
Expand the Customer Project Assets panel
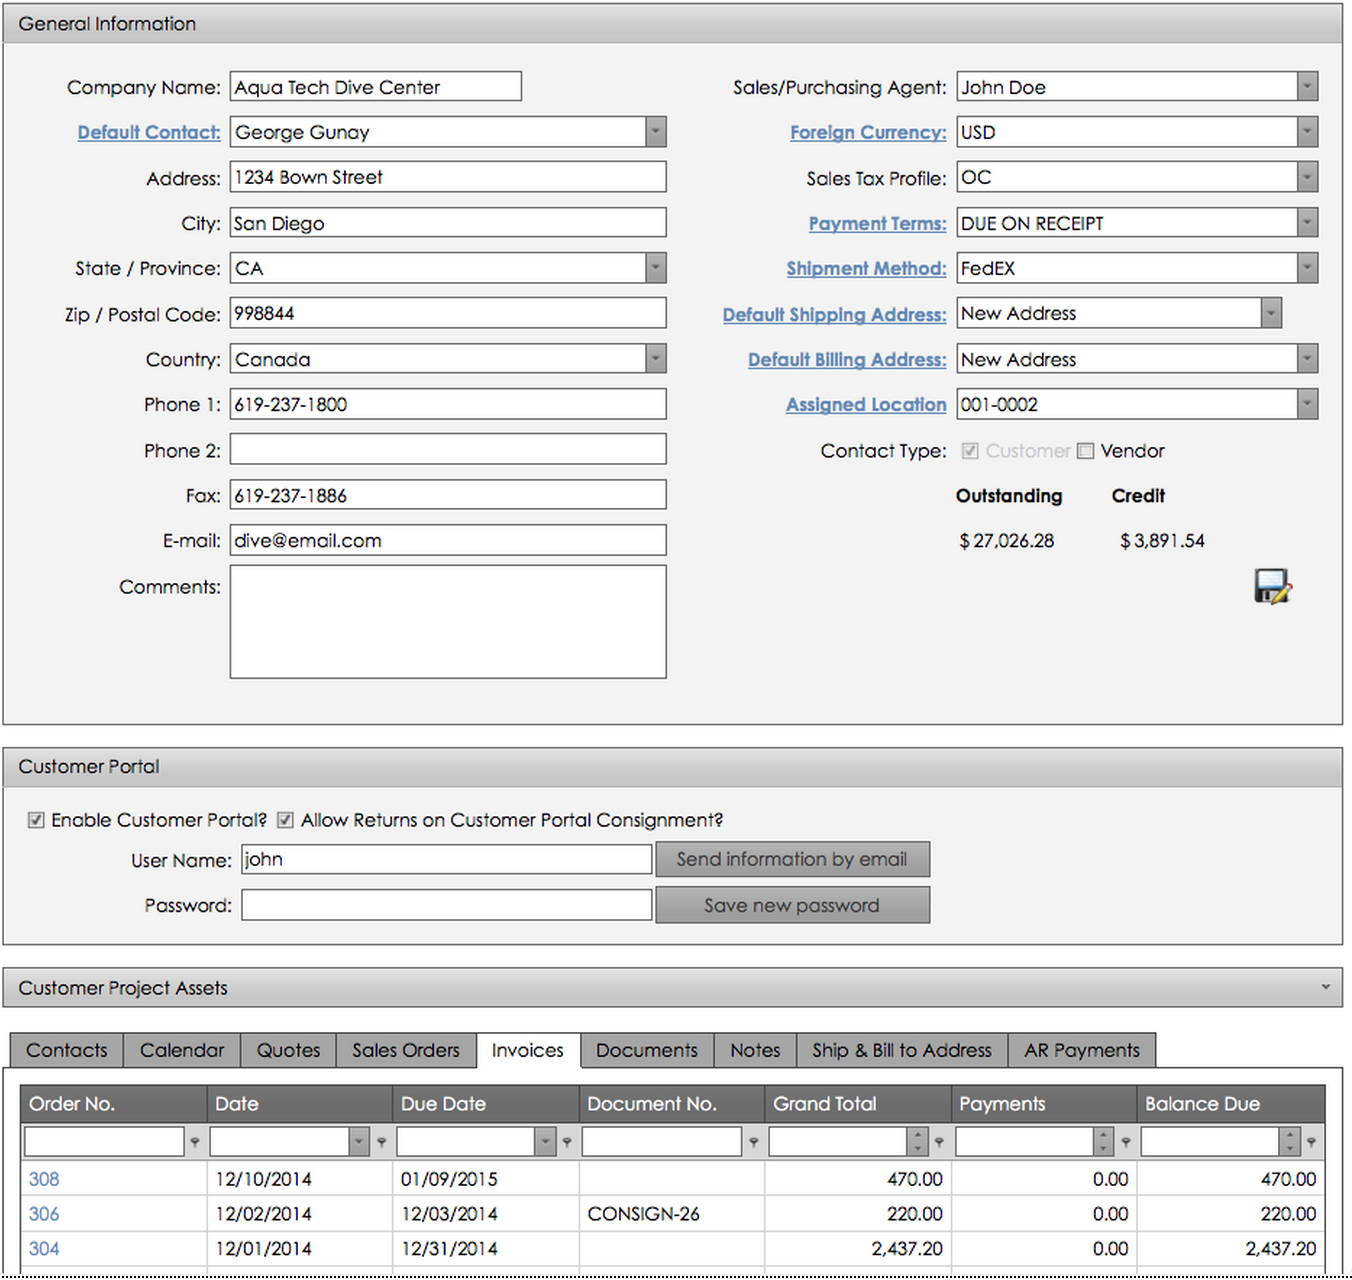(x=1325, y=987)
